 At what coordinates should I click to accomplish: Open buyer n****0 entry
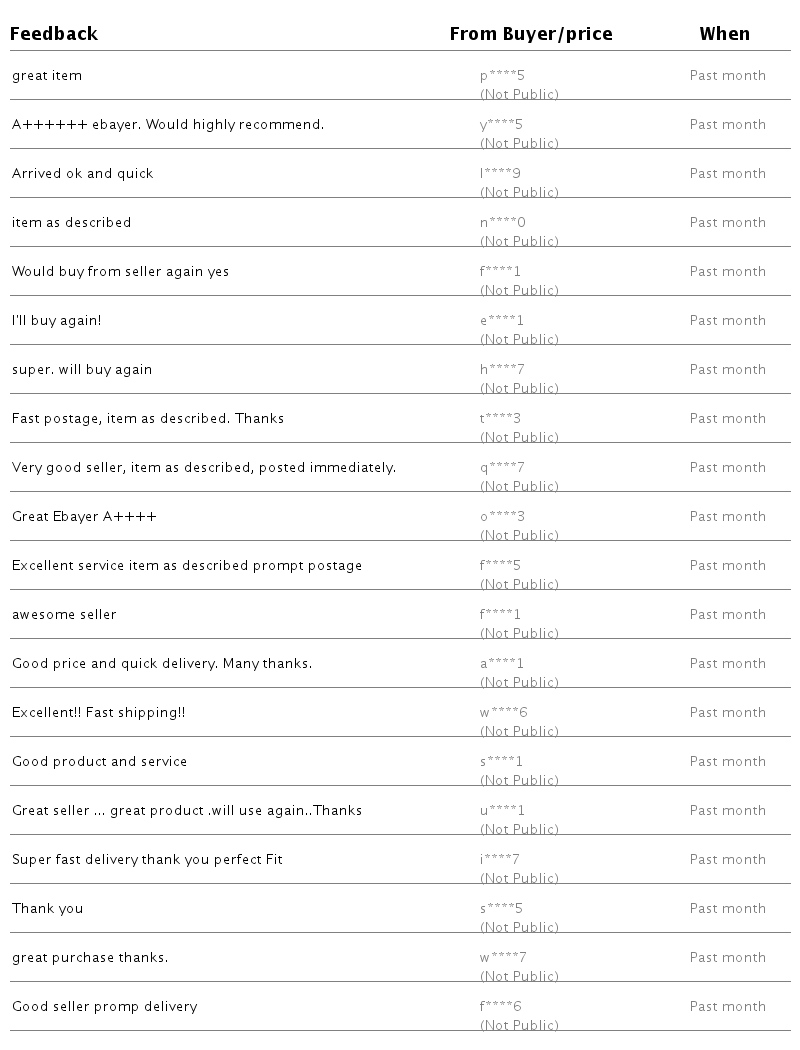(502, 223)
